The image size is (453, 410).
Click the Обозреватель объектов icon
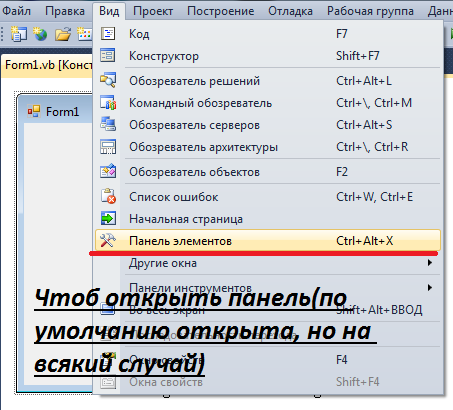point(108,172)
